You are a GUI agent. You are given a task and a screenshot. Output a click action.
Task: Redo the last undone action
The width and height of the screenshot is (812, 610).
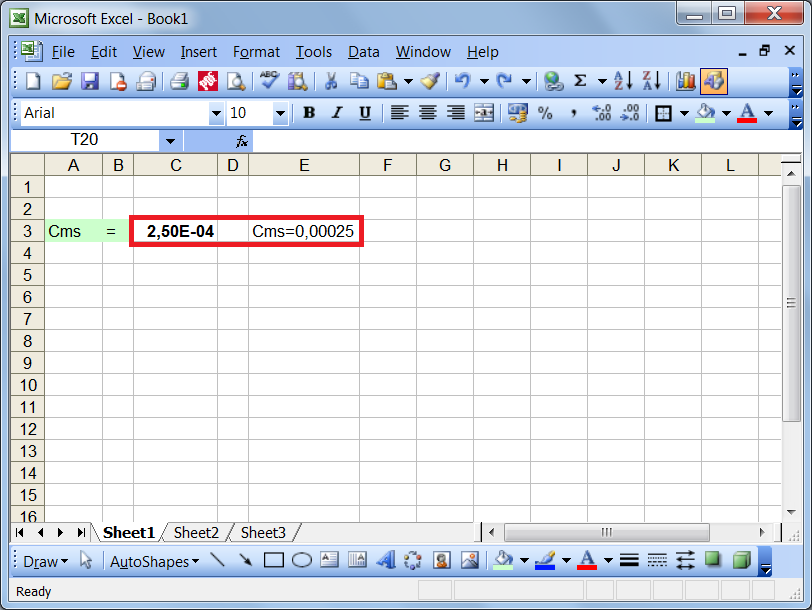[504, 81]
